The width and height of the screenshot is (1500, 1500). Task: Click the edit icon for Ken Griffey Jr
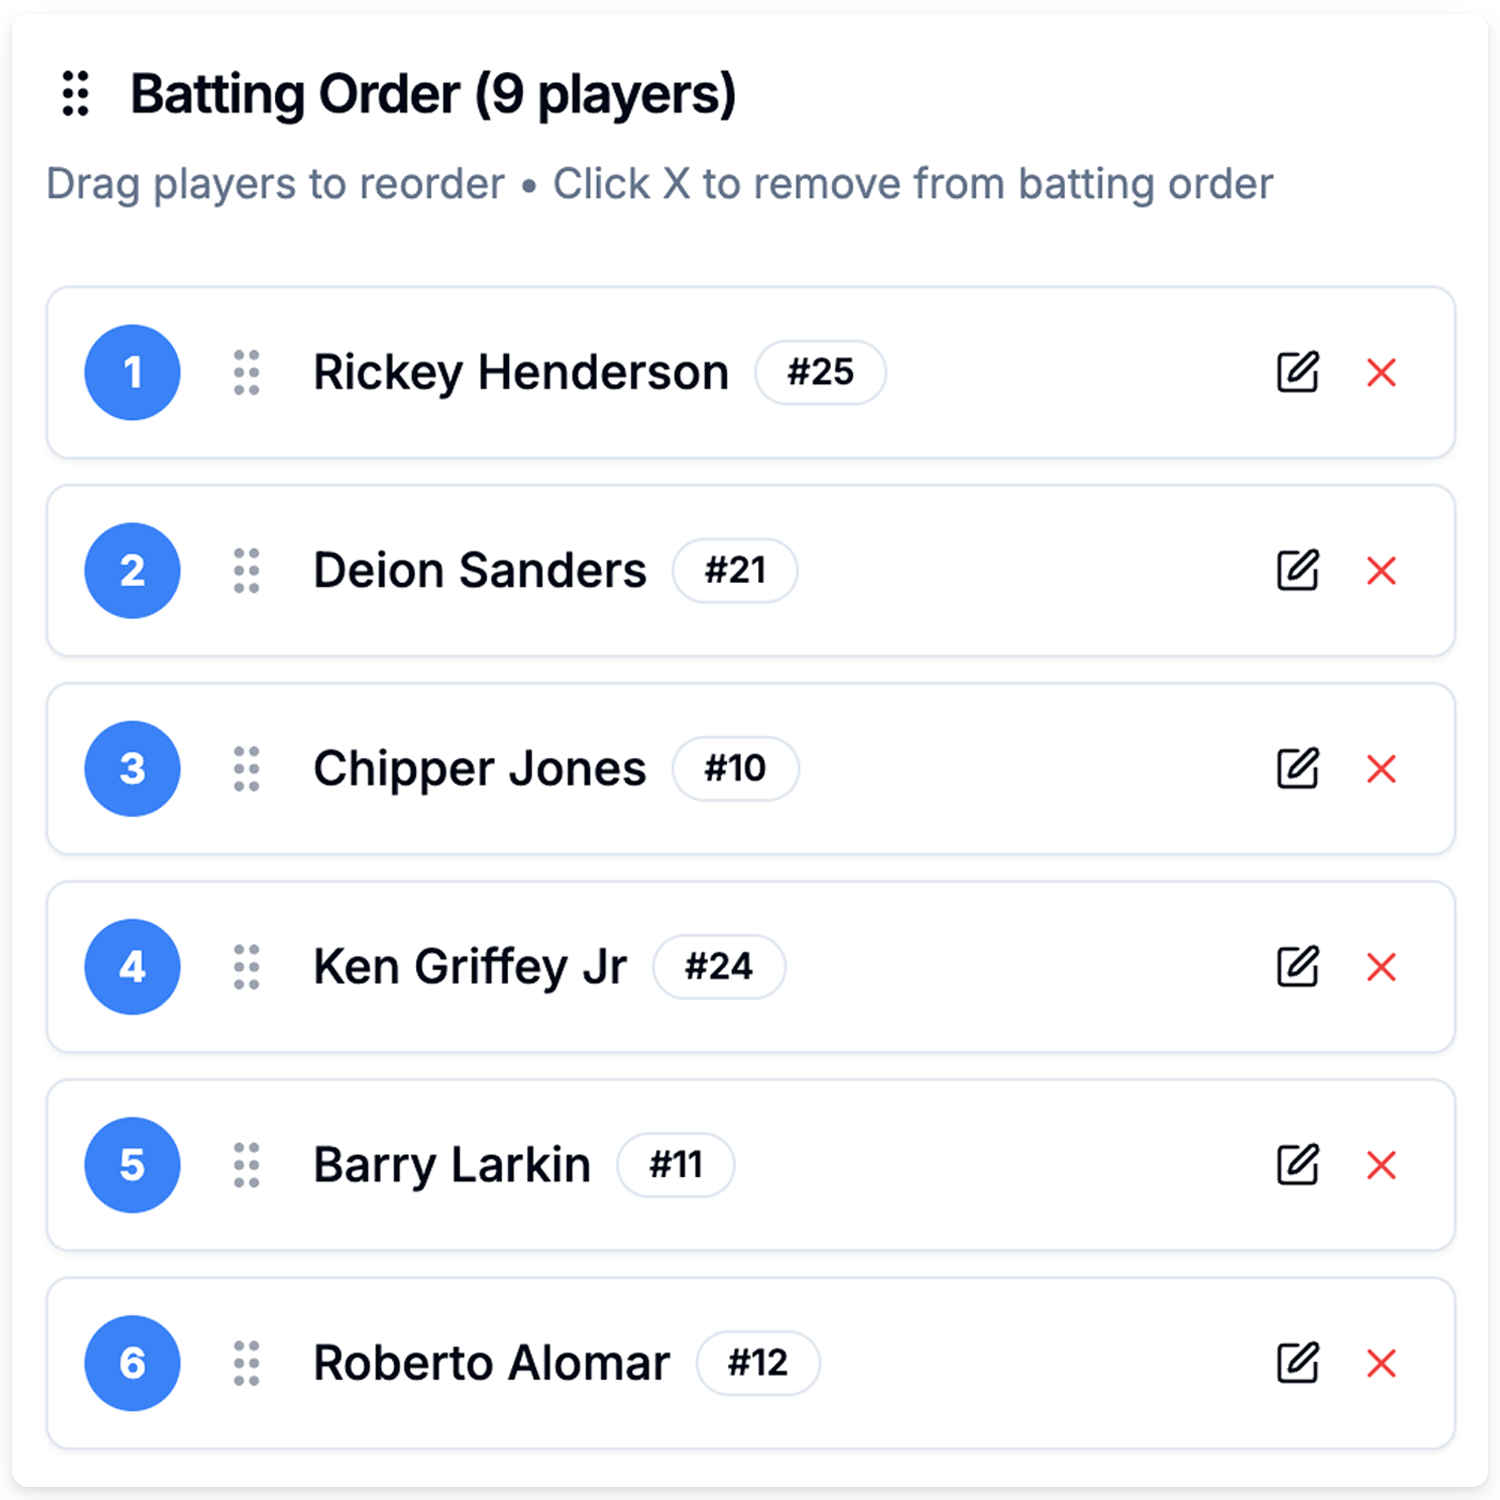(1298, 967)
